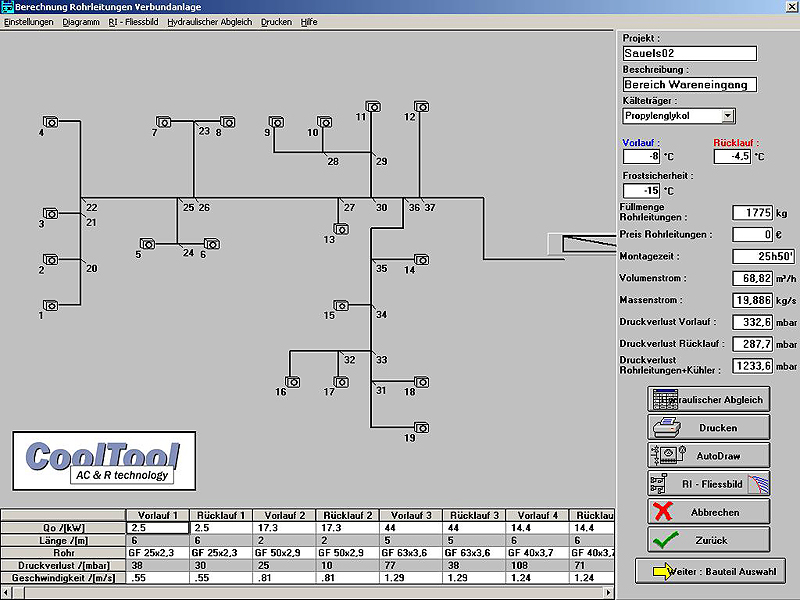Click cooler unit icon labeled 13
Viewport: 800px width, 600px height.
(341, 229)
